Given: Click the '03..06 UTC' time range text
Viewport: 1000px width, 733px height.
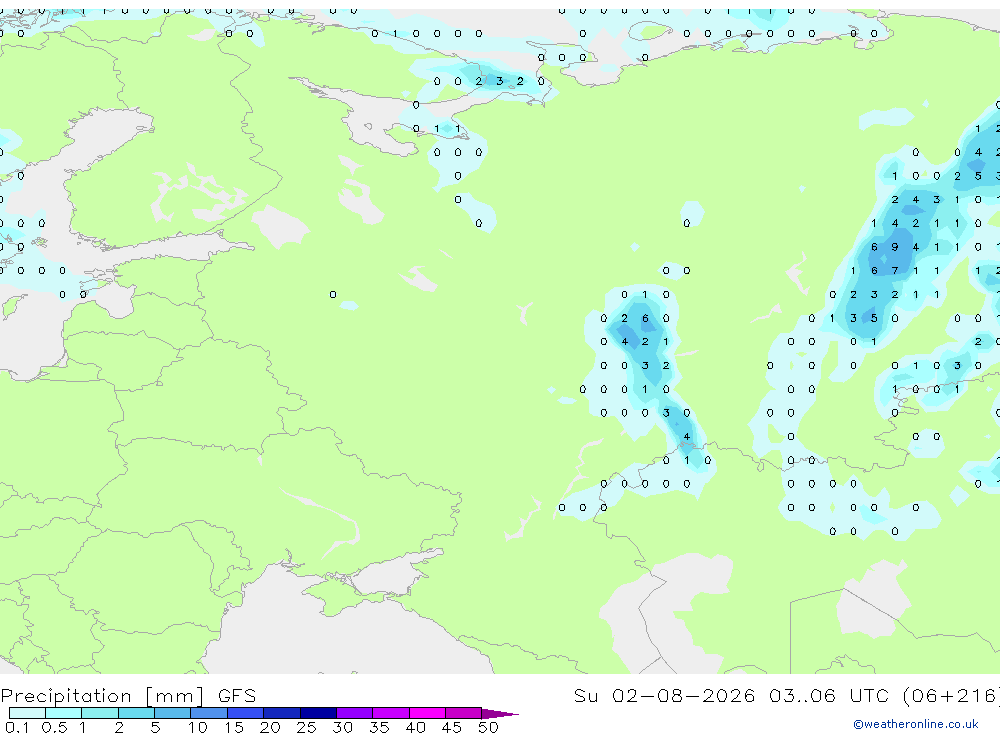Looking at the screenshot, I should click(x=828, y=695).
